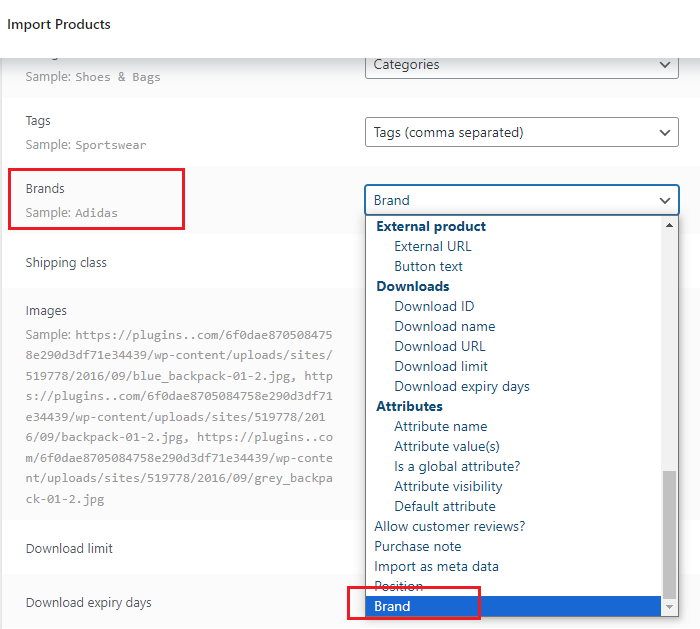This screenshot has height=629, width=700.
Task: Select Import as meta data option
Action: coord(436,566)
